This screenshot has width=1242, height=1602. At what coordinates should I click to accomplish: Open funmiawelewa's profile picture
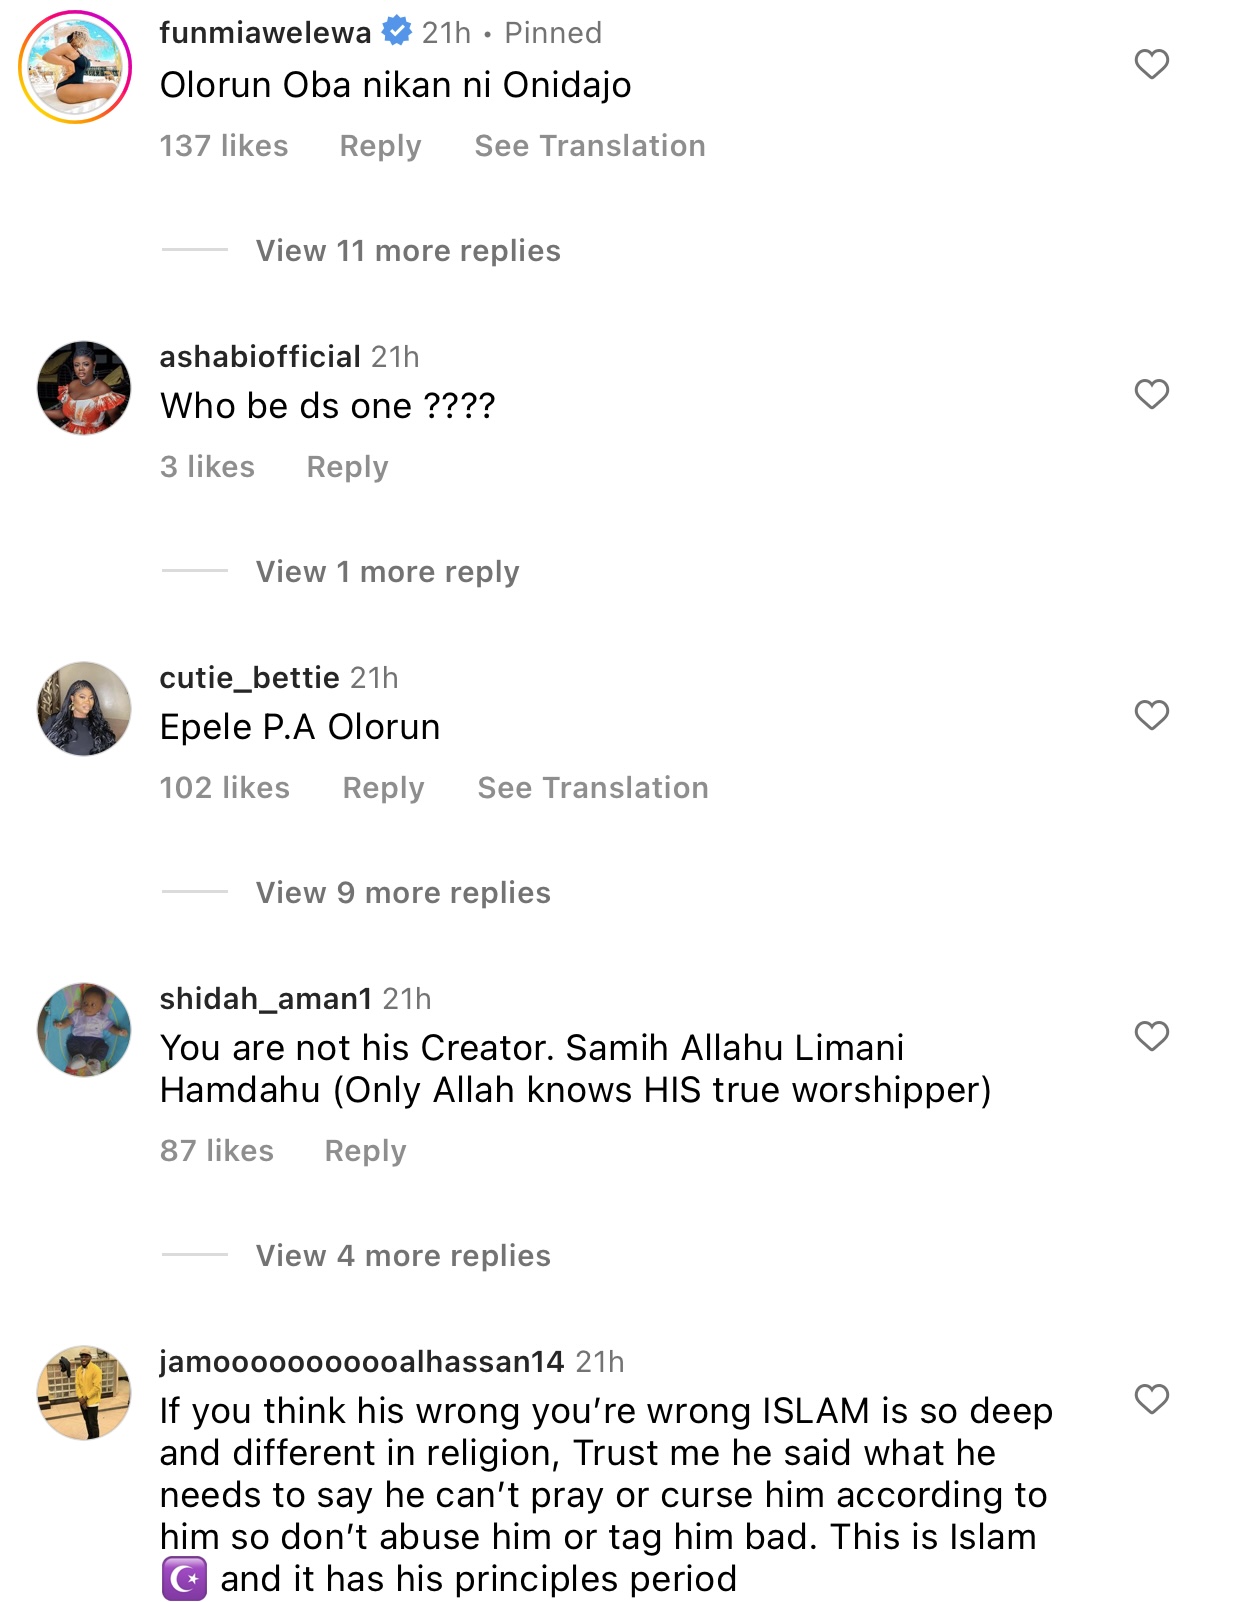pos(75,67)
